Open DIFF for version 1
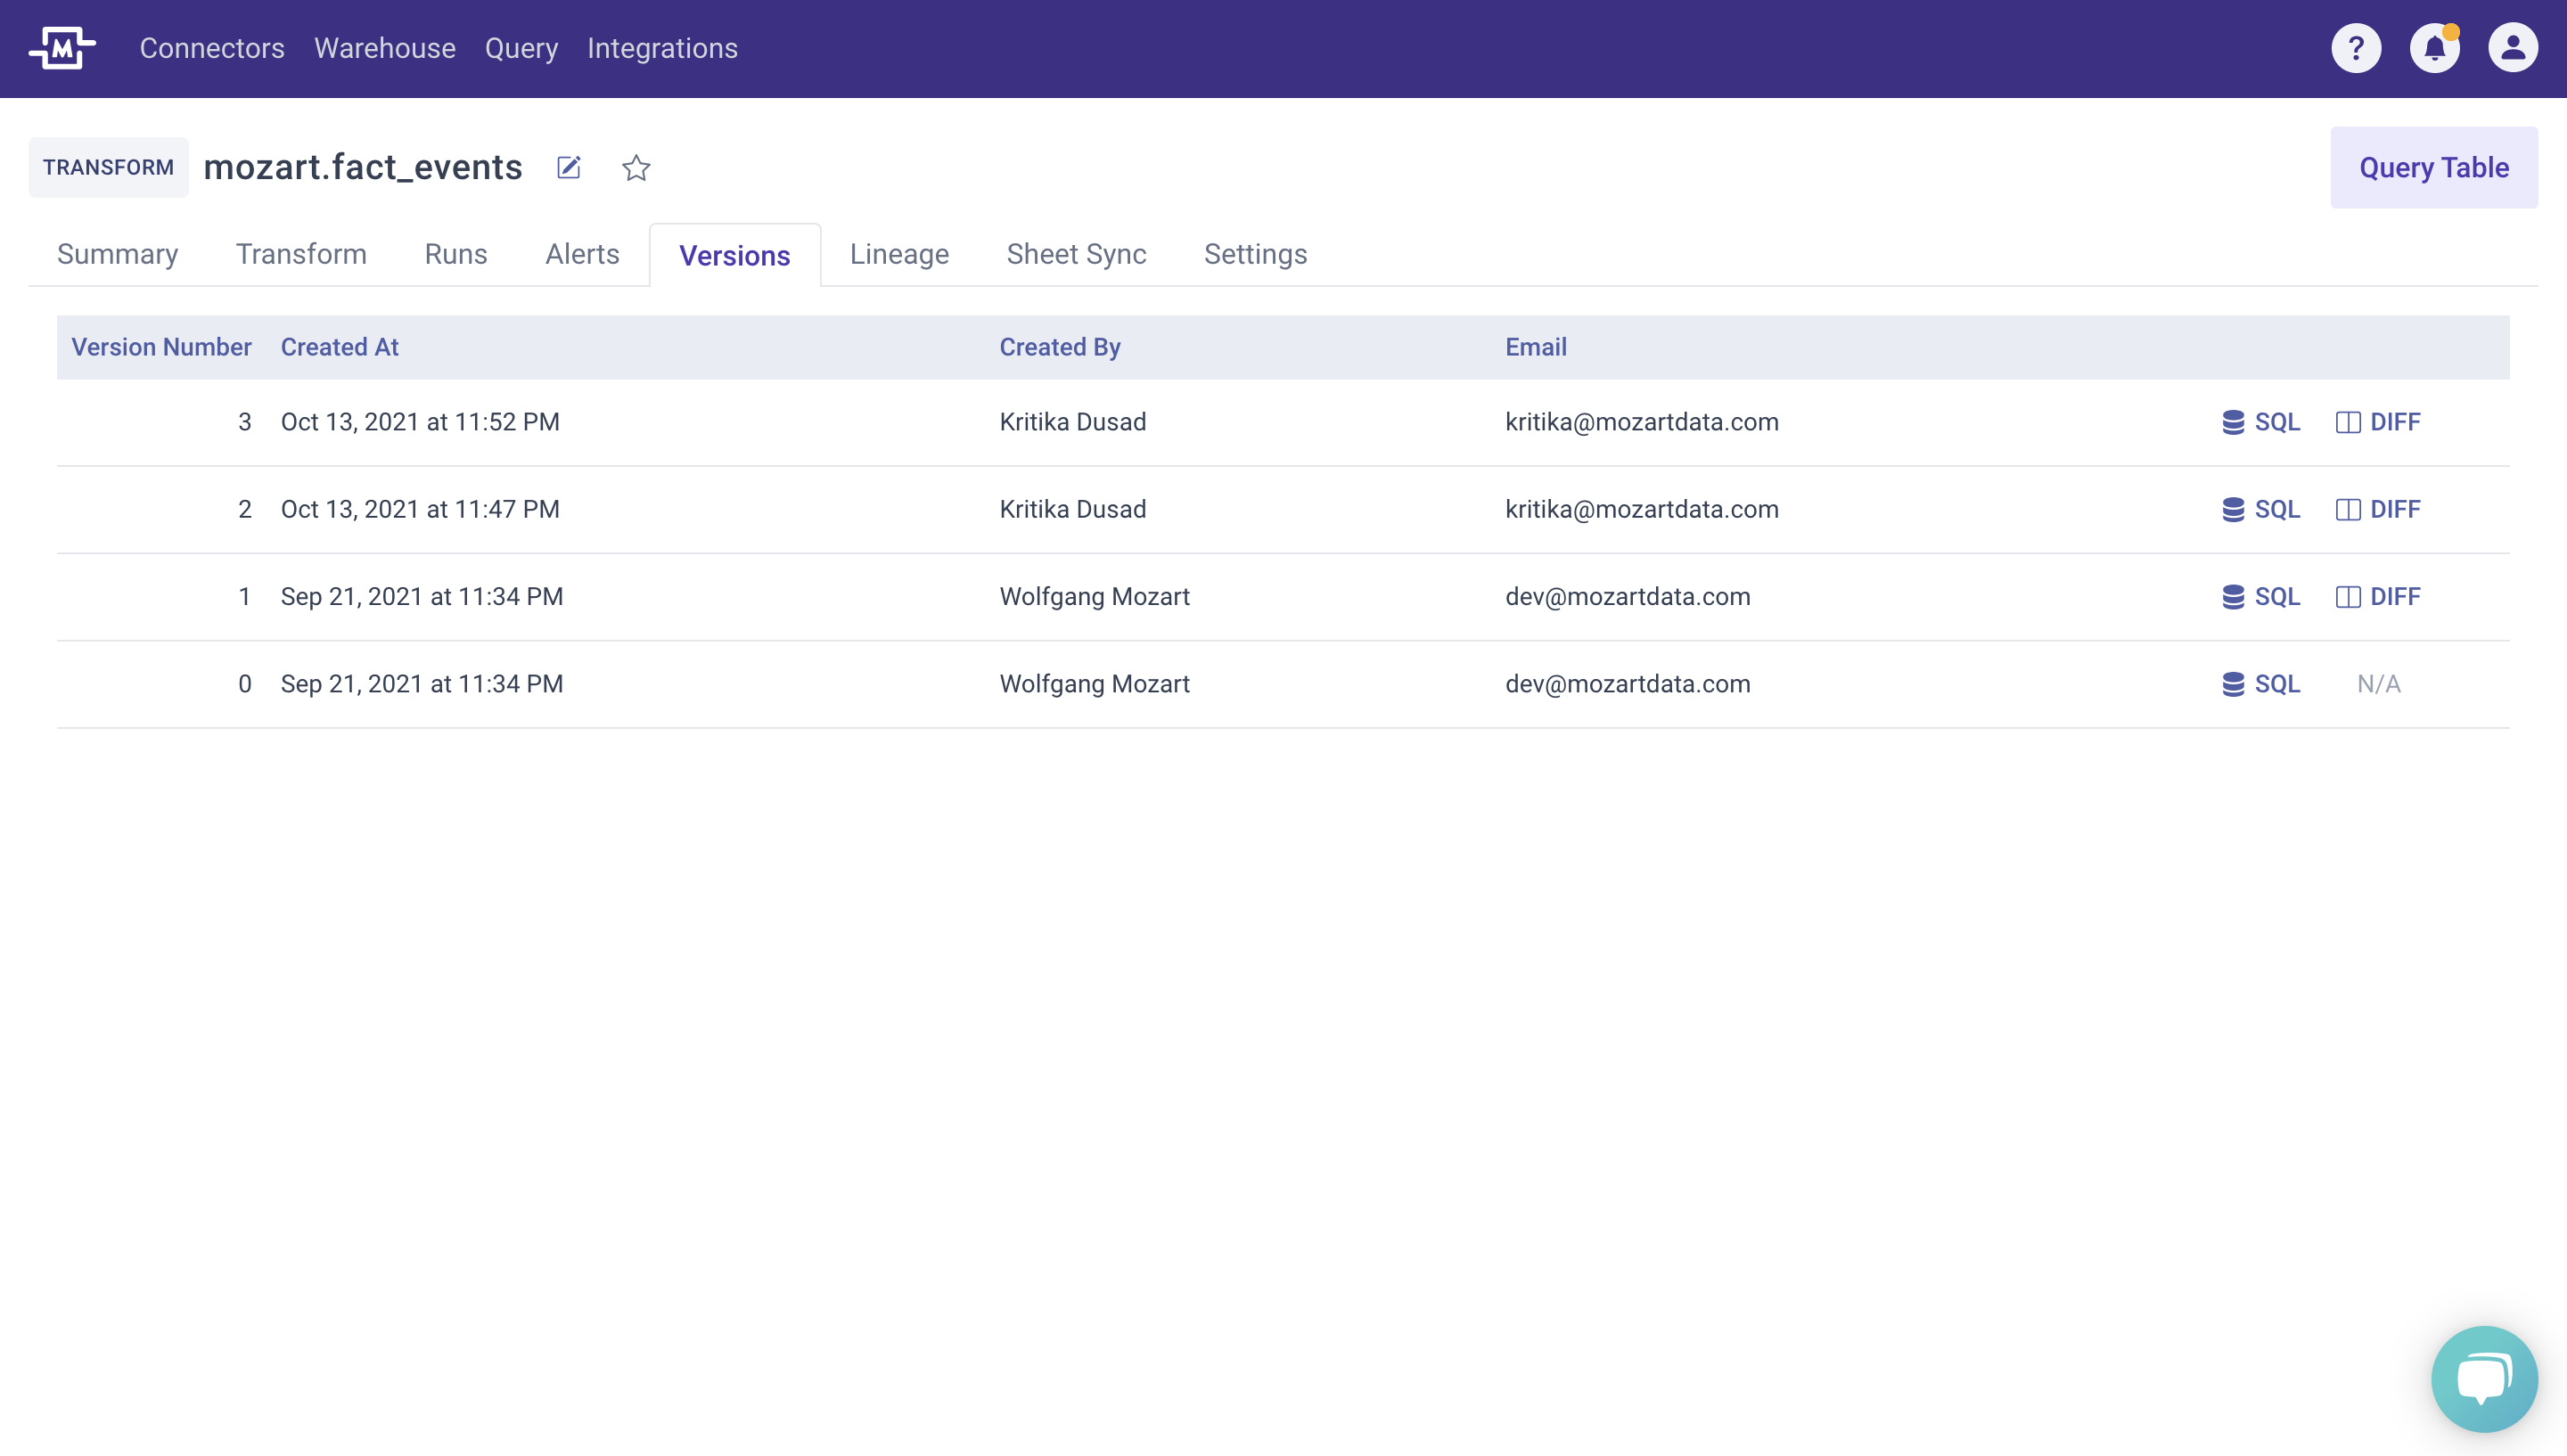 2378,597
